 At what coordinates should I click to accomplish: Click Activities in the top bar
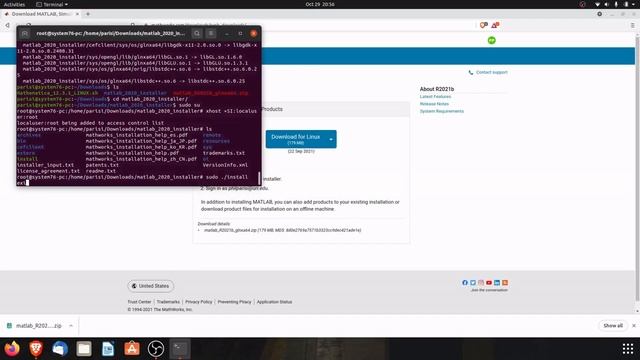(14, 4)
